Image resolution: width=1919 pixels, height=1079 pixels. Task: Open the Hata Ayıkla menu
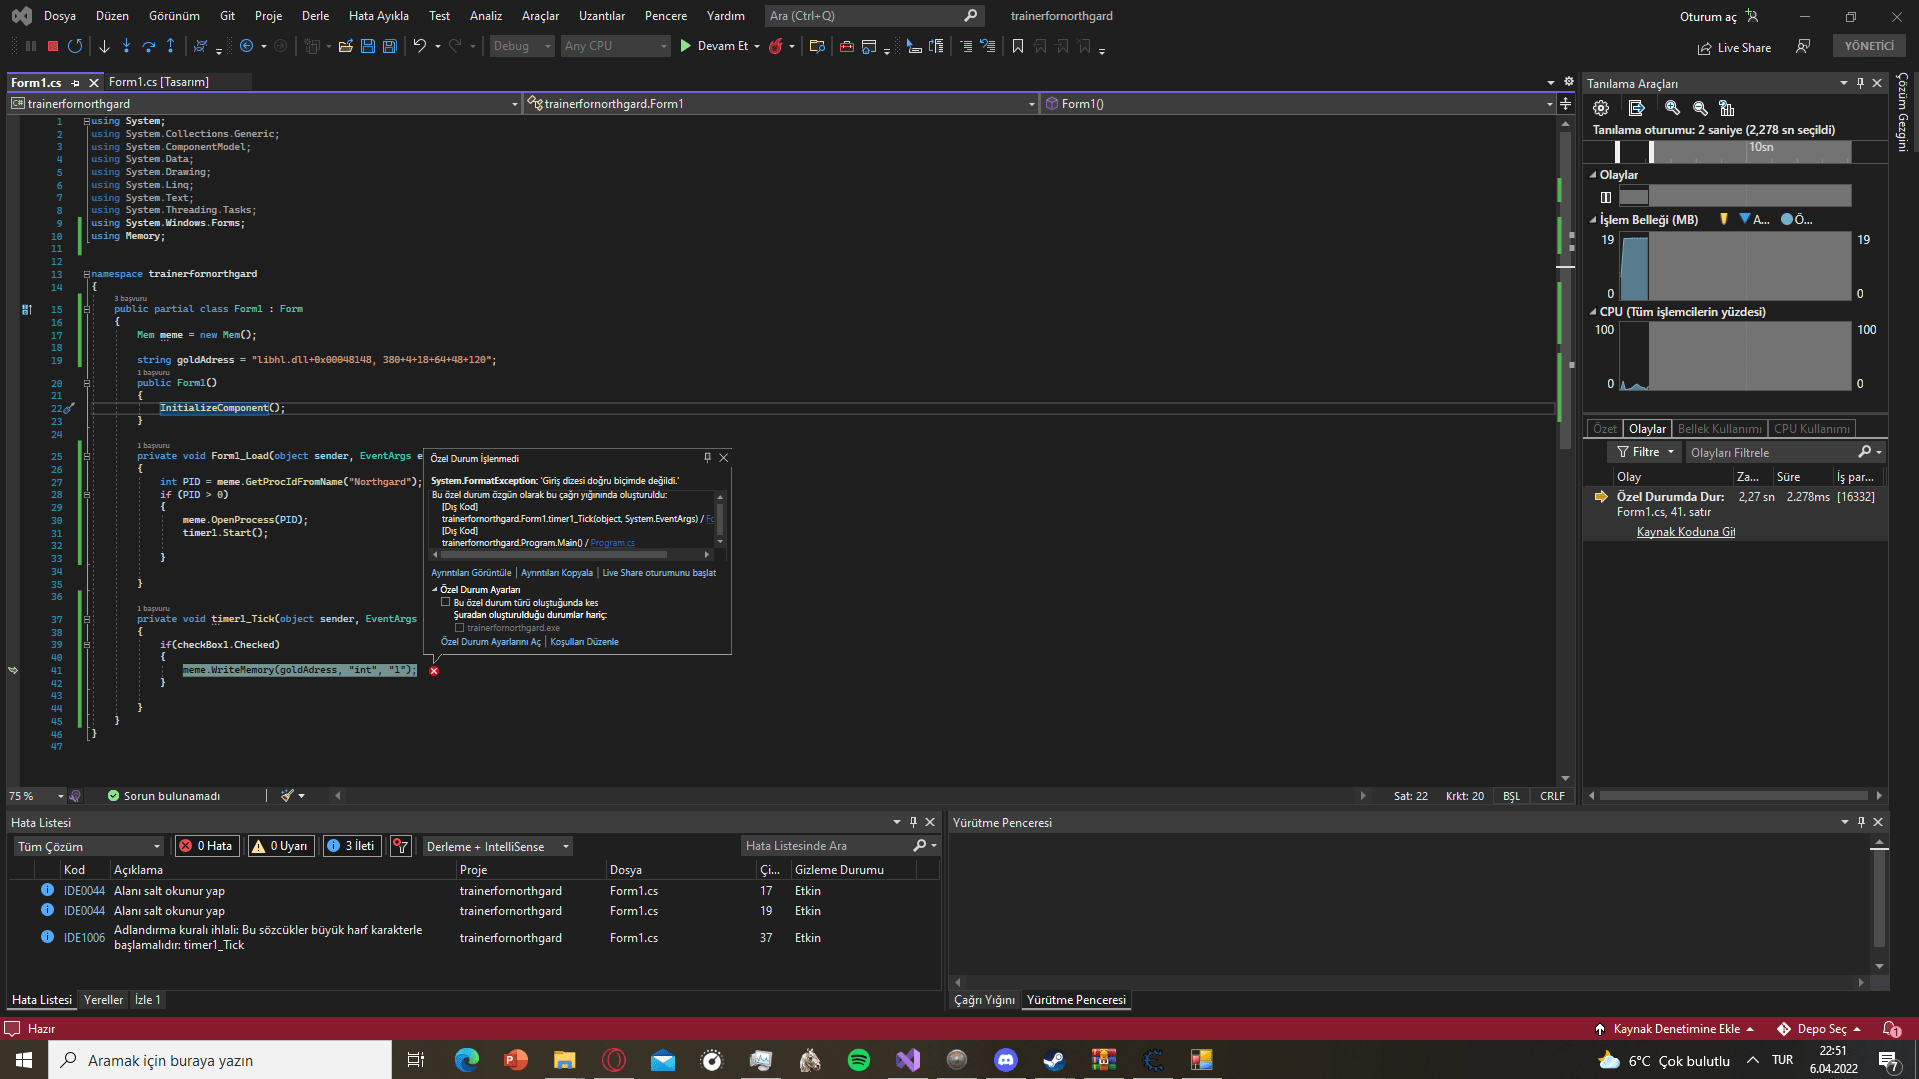(378, 16)
